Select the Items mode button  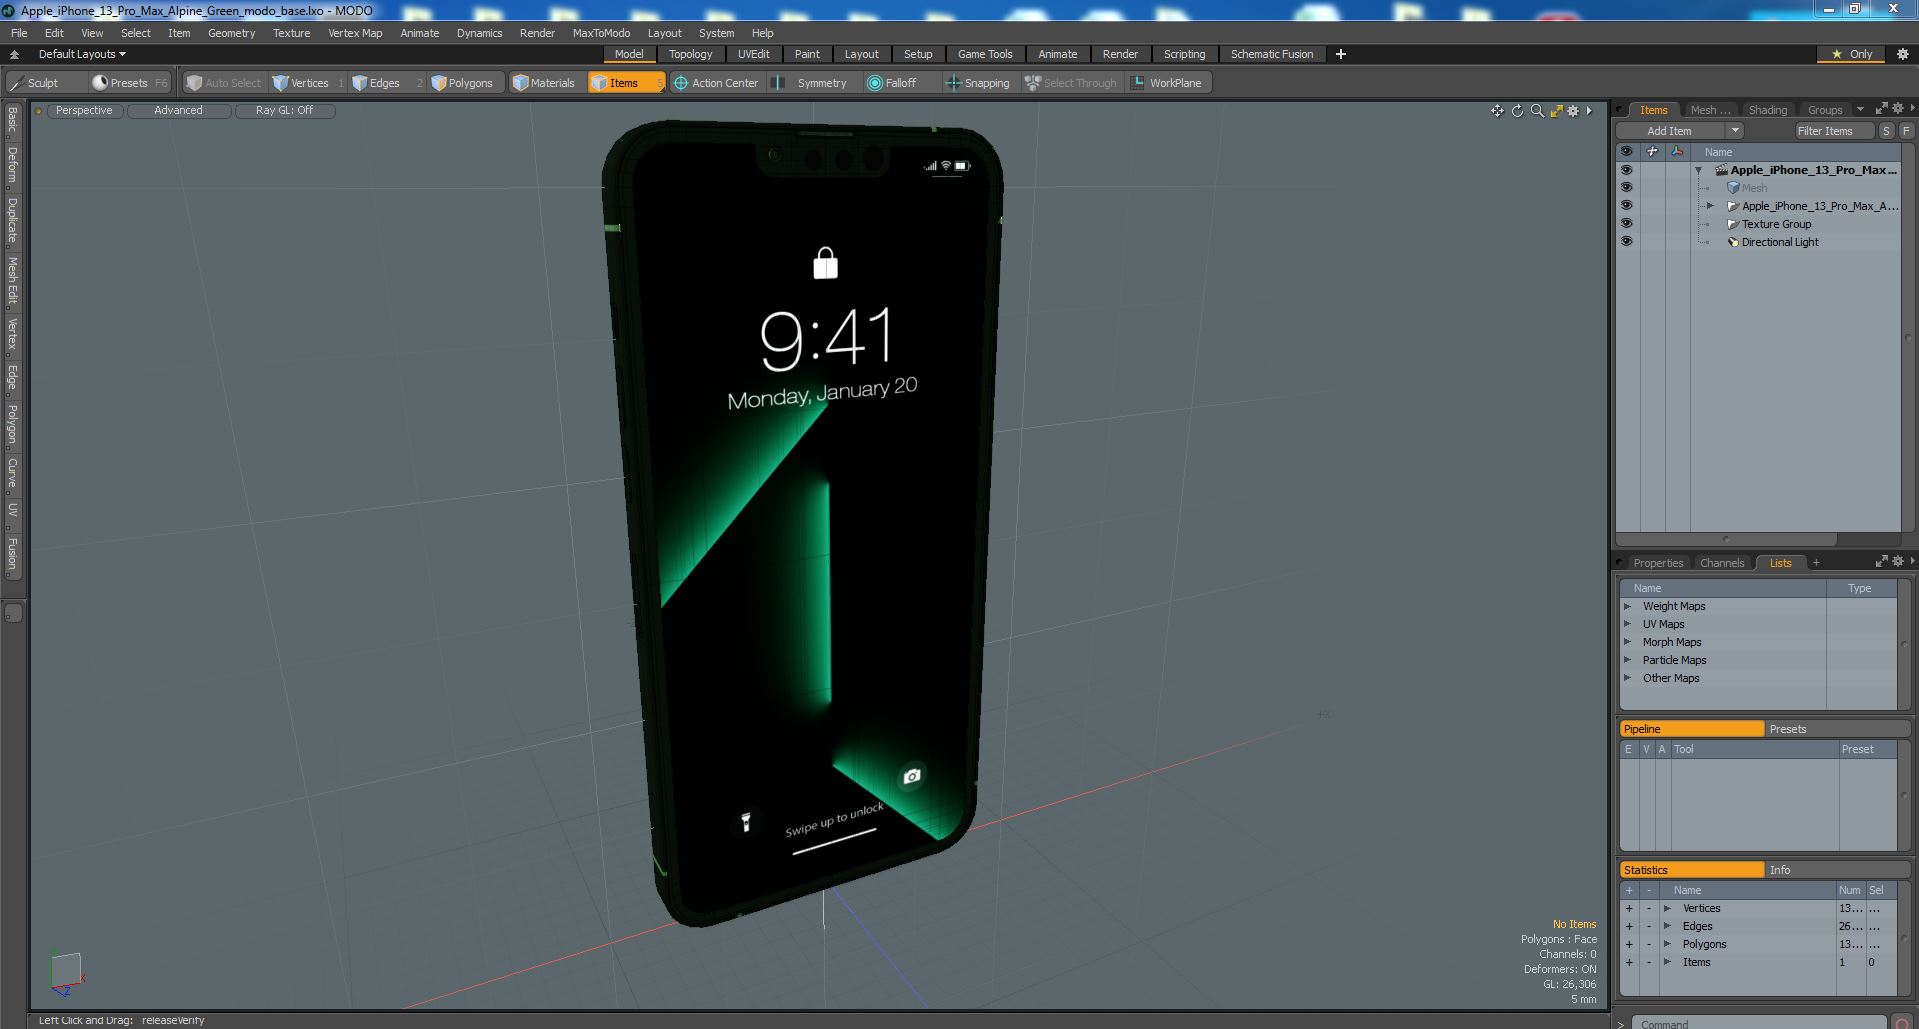625,83
